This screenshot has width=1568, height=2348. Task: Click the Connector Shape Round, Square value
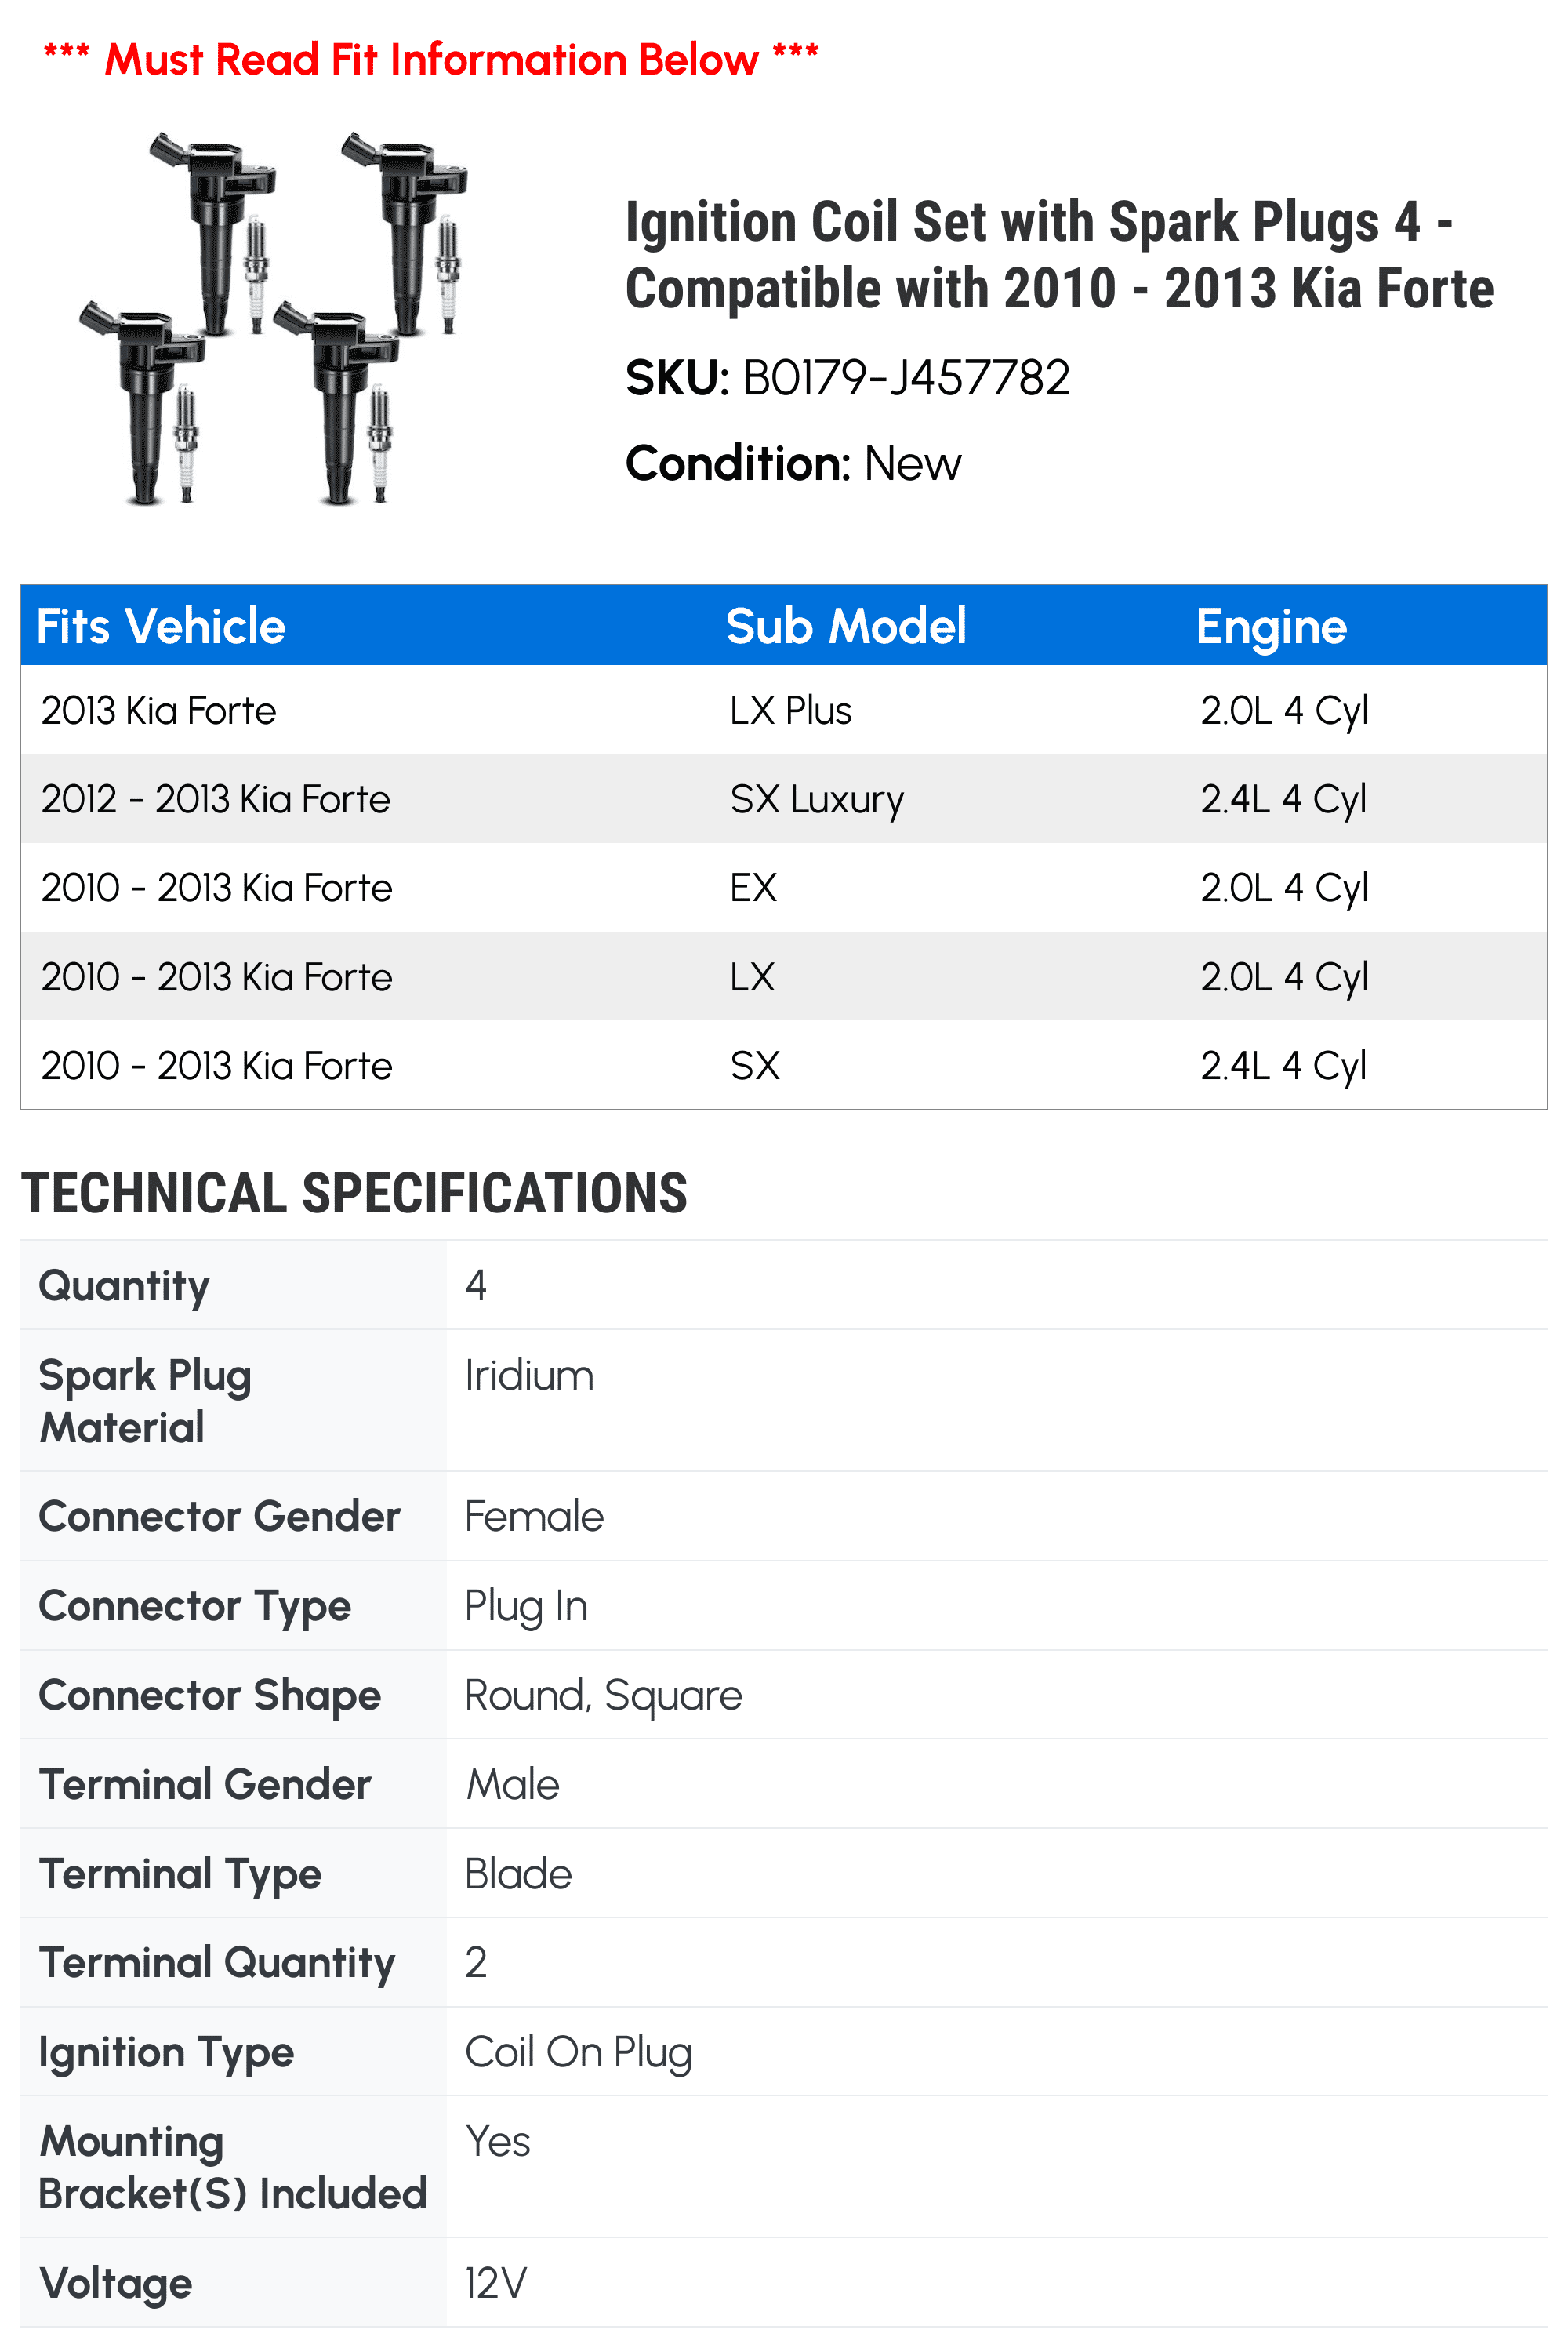tap(604, 1696)
